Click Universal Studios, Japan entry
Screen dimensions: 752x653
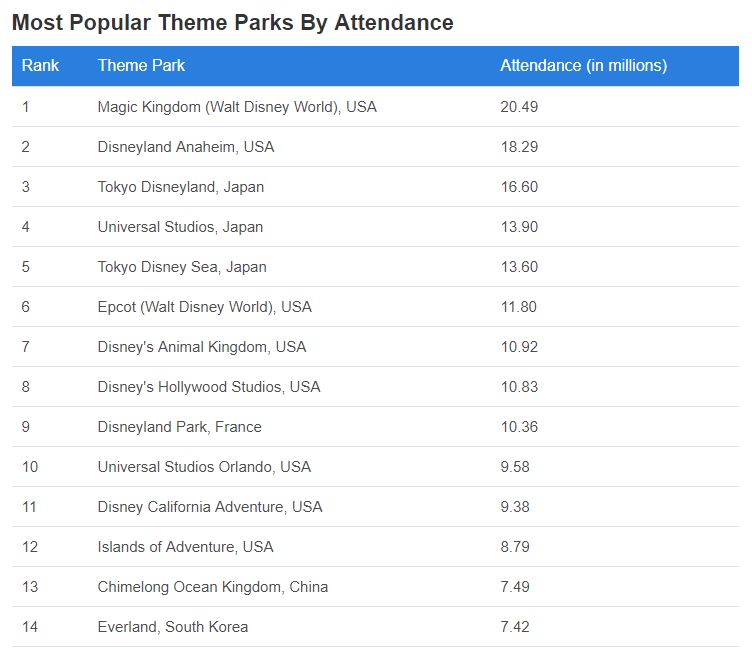tap(180, 227)
